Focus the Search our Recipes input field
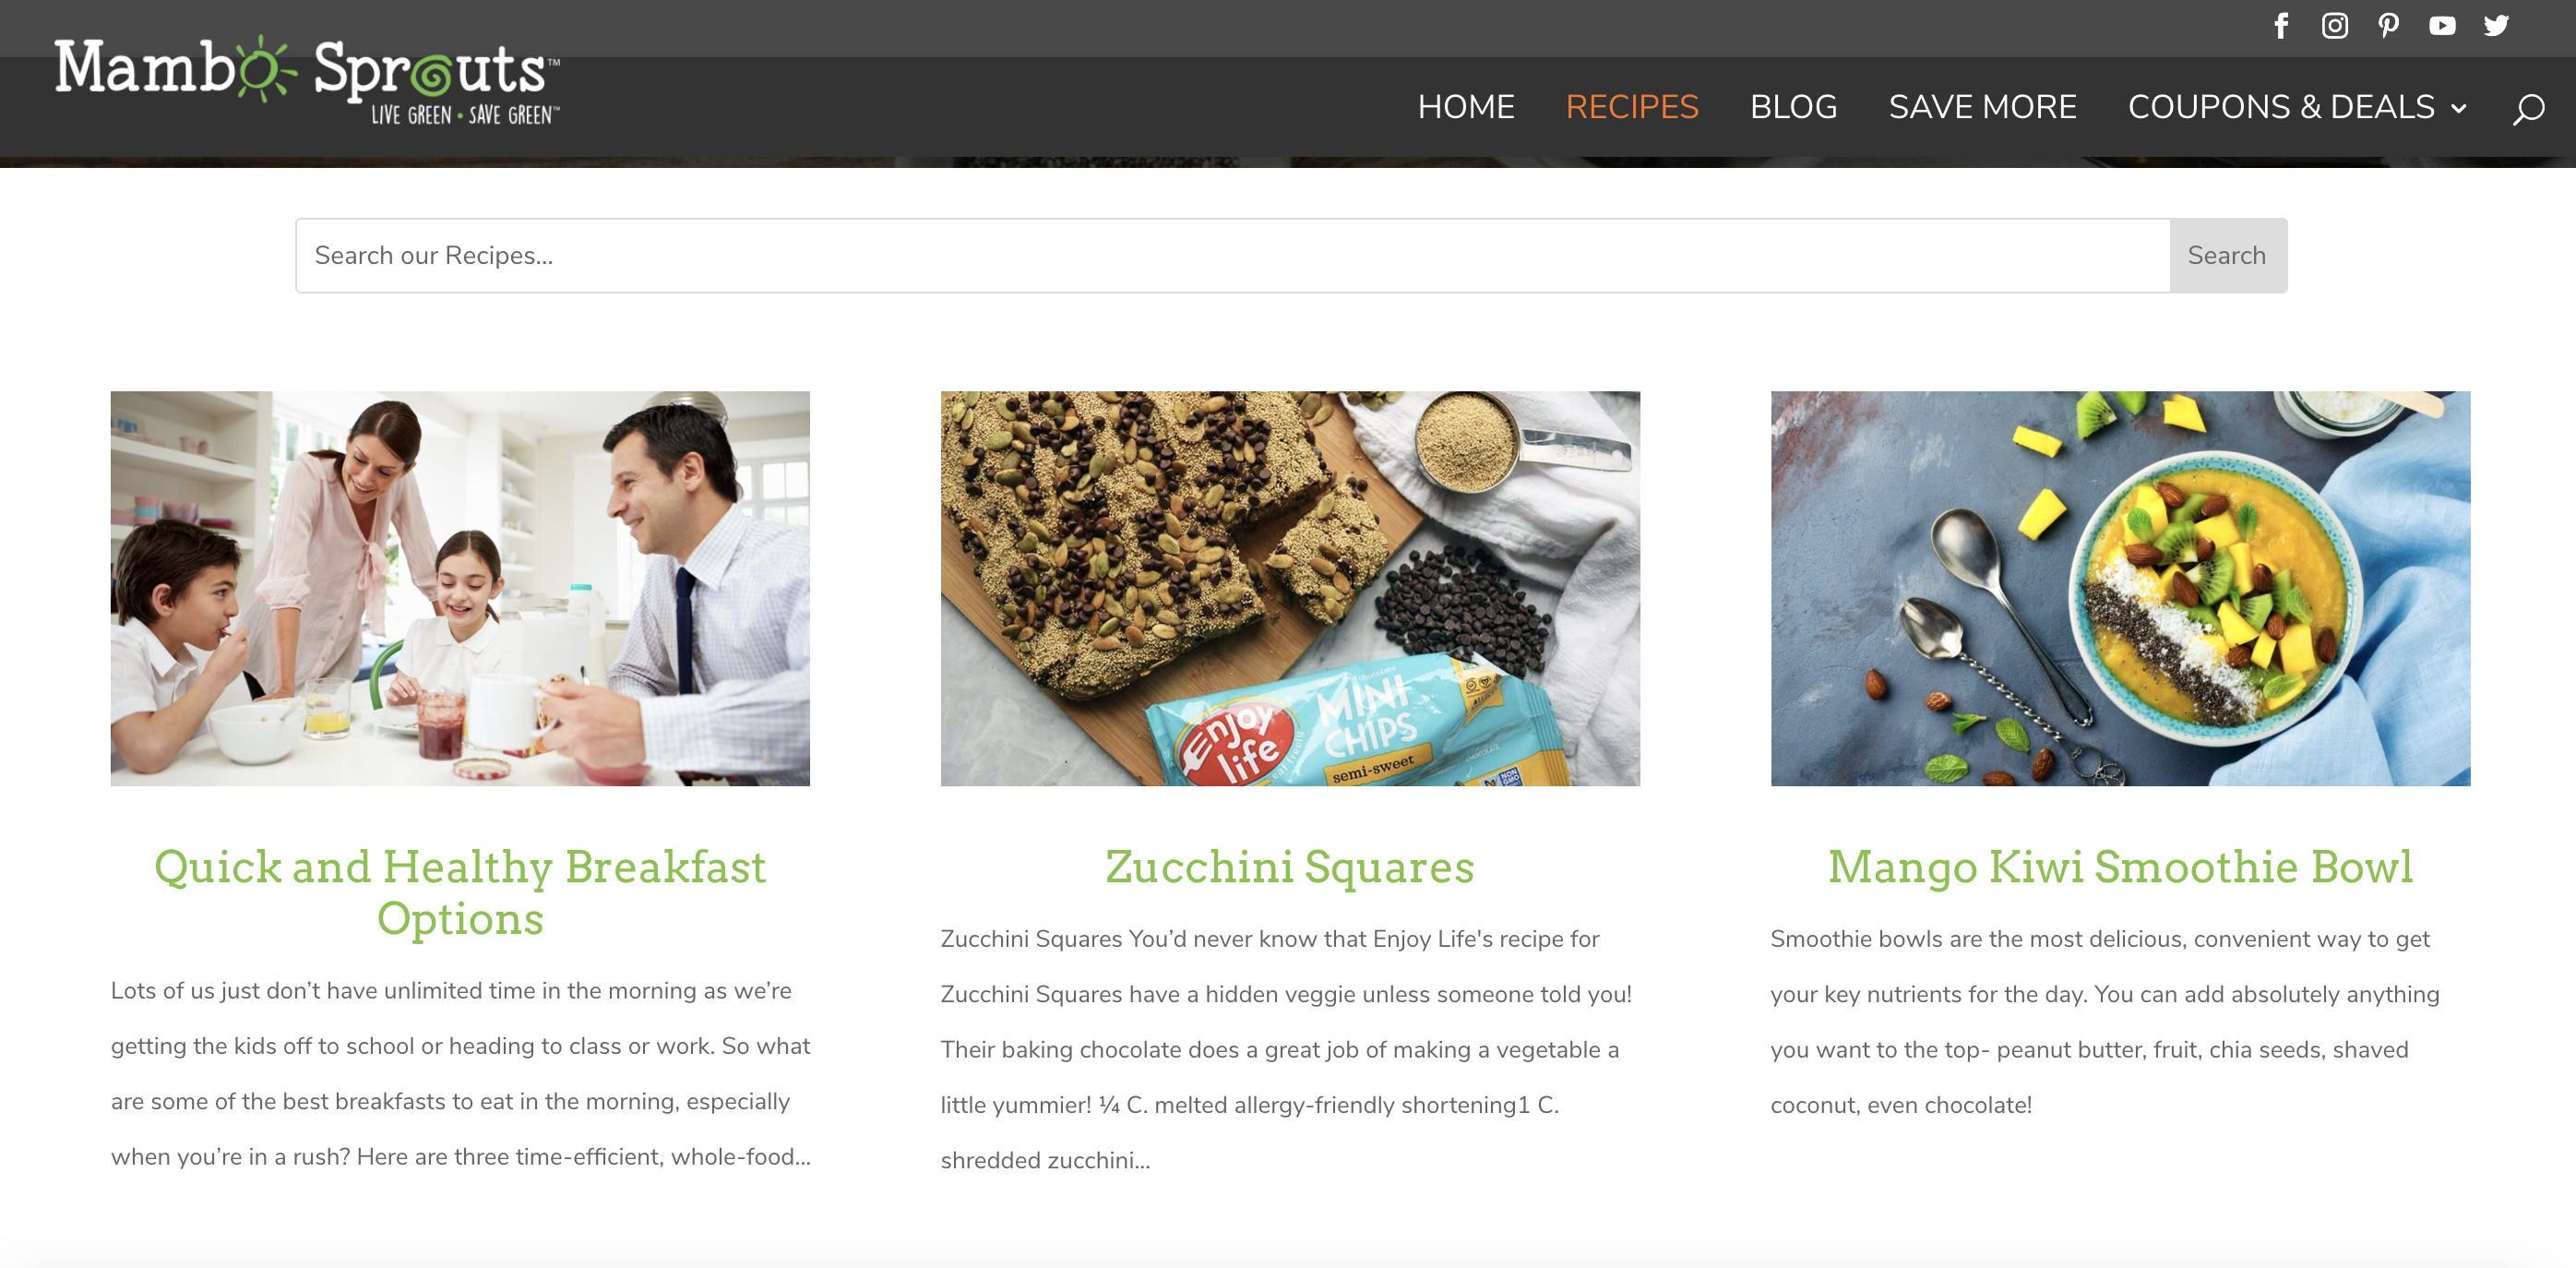This screenshot has width=2576, height=1268. pos(1232,255)
